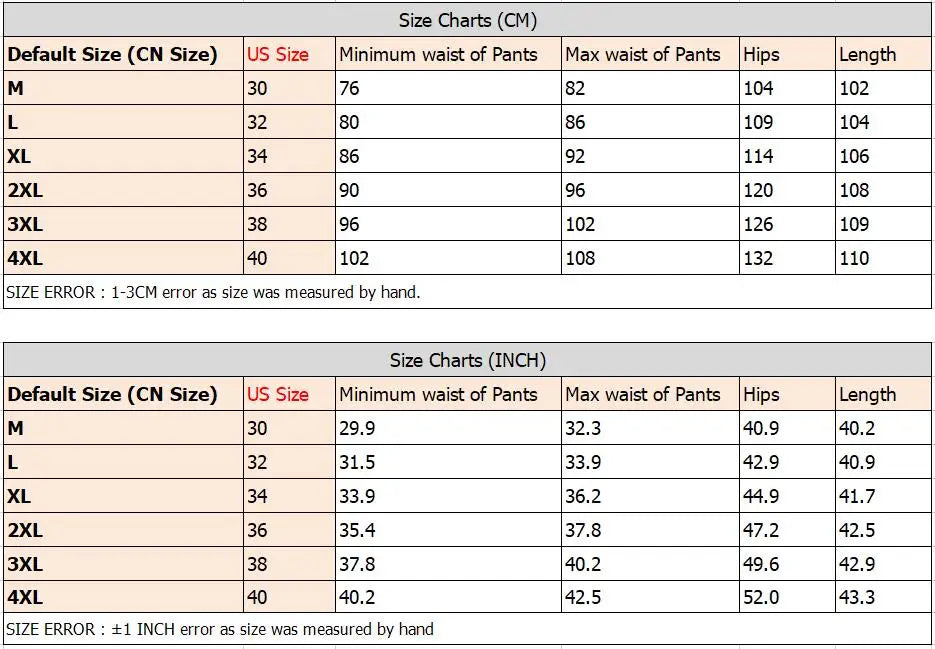Click the Size Charts (CM) title

click(x=468, y=20)
